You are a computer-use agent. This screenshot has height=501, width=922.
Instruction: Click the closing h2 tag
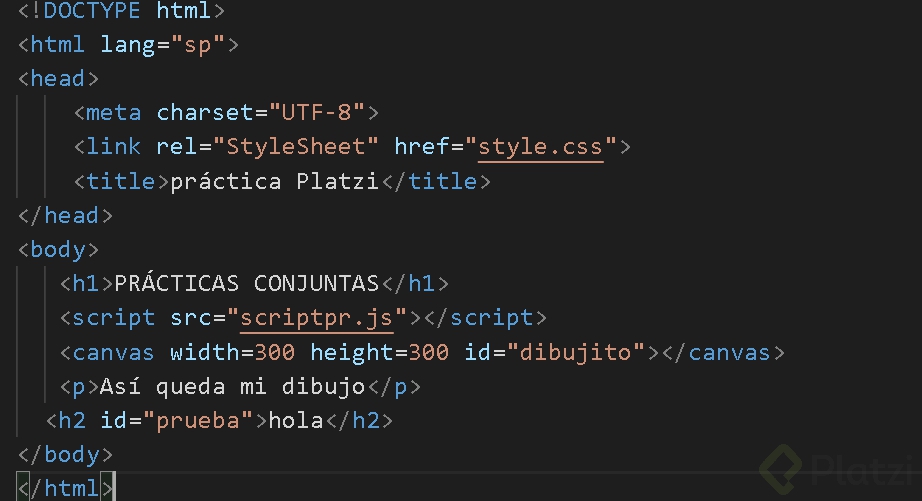pyautogui.click(x=359, y=421)
